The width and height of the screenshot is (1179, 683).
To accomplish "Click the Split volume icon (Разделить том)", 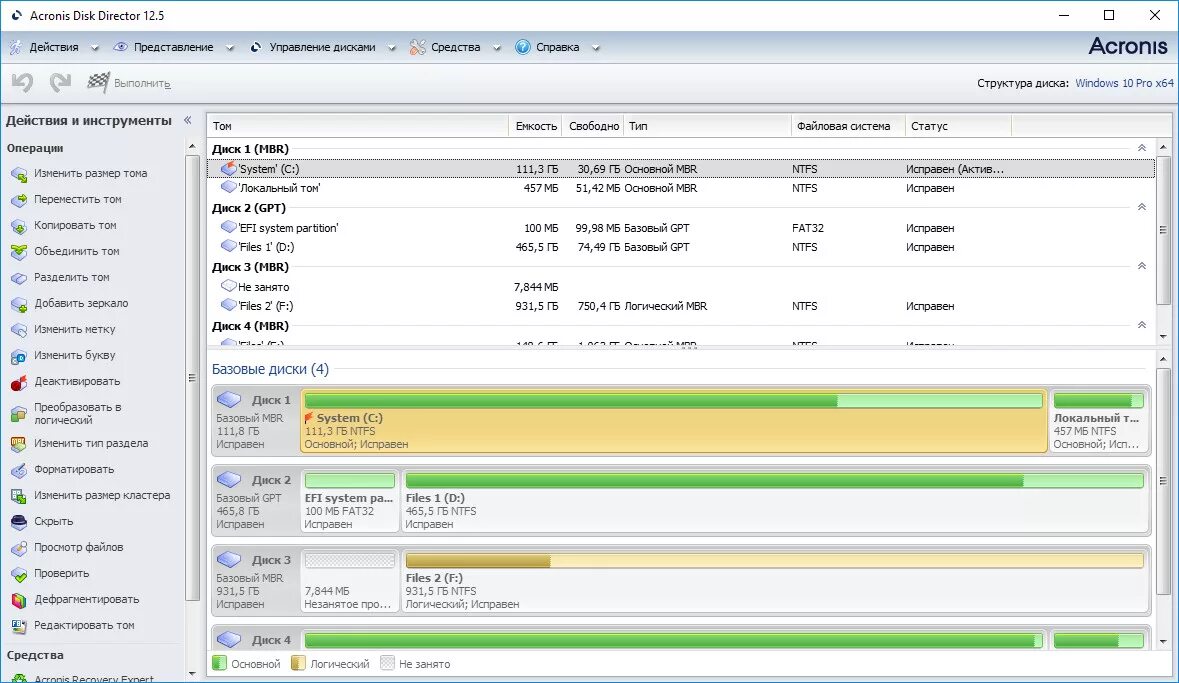I will coord(19,278).
